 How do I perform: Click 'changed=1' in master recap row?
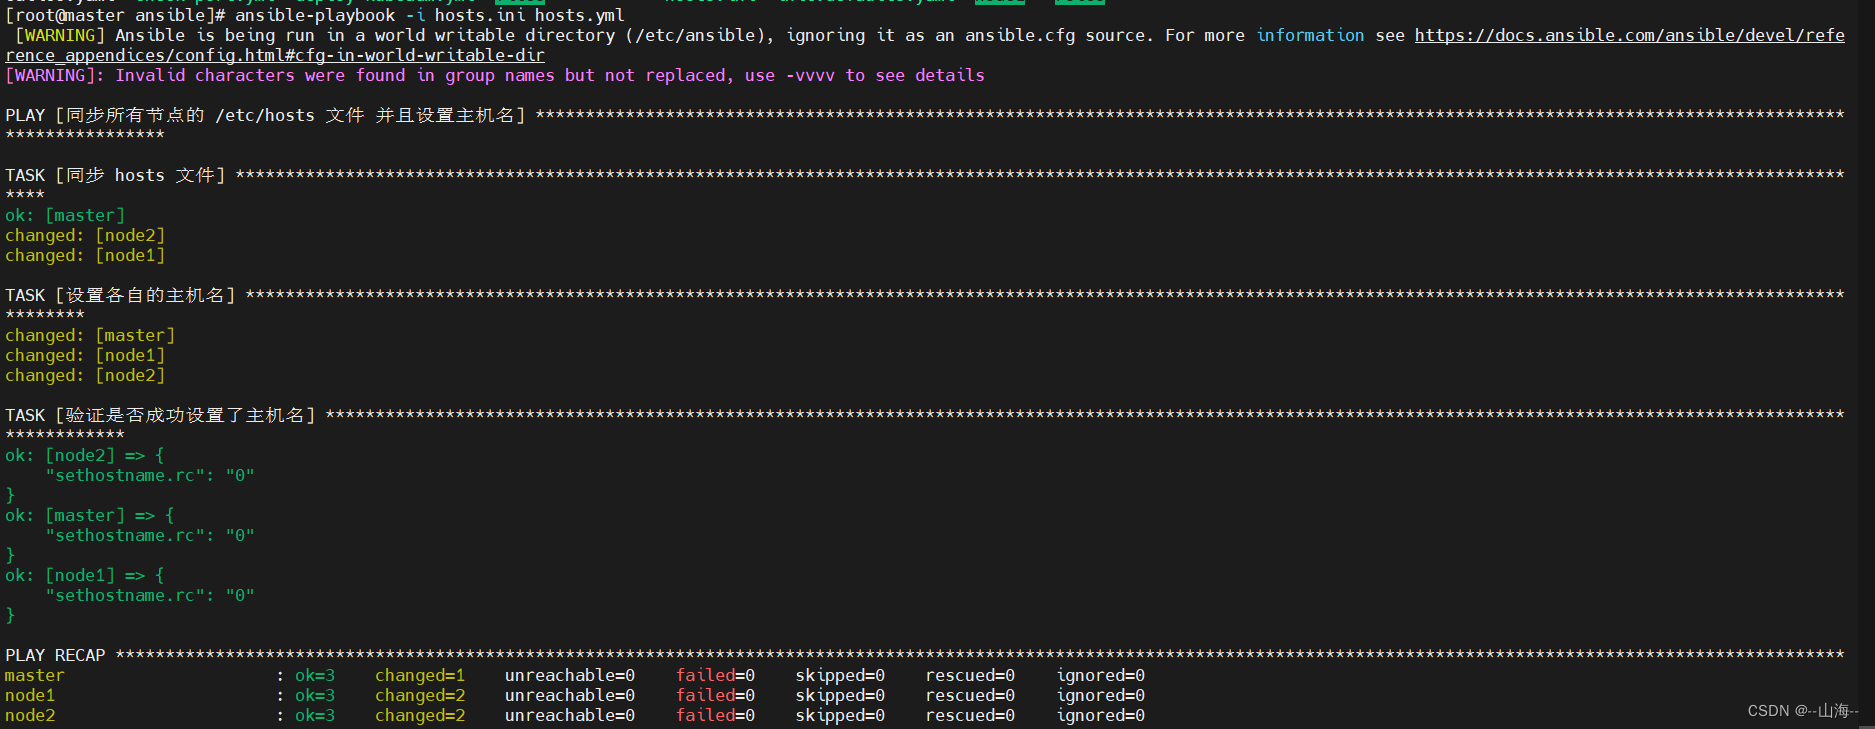tap(420, 676)
